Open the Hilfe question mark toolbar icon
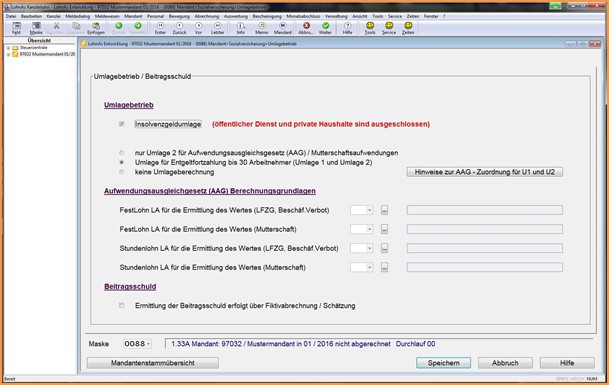609x385 pixels. [x=347, y=28]
